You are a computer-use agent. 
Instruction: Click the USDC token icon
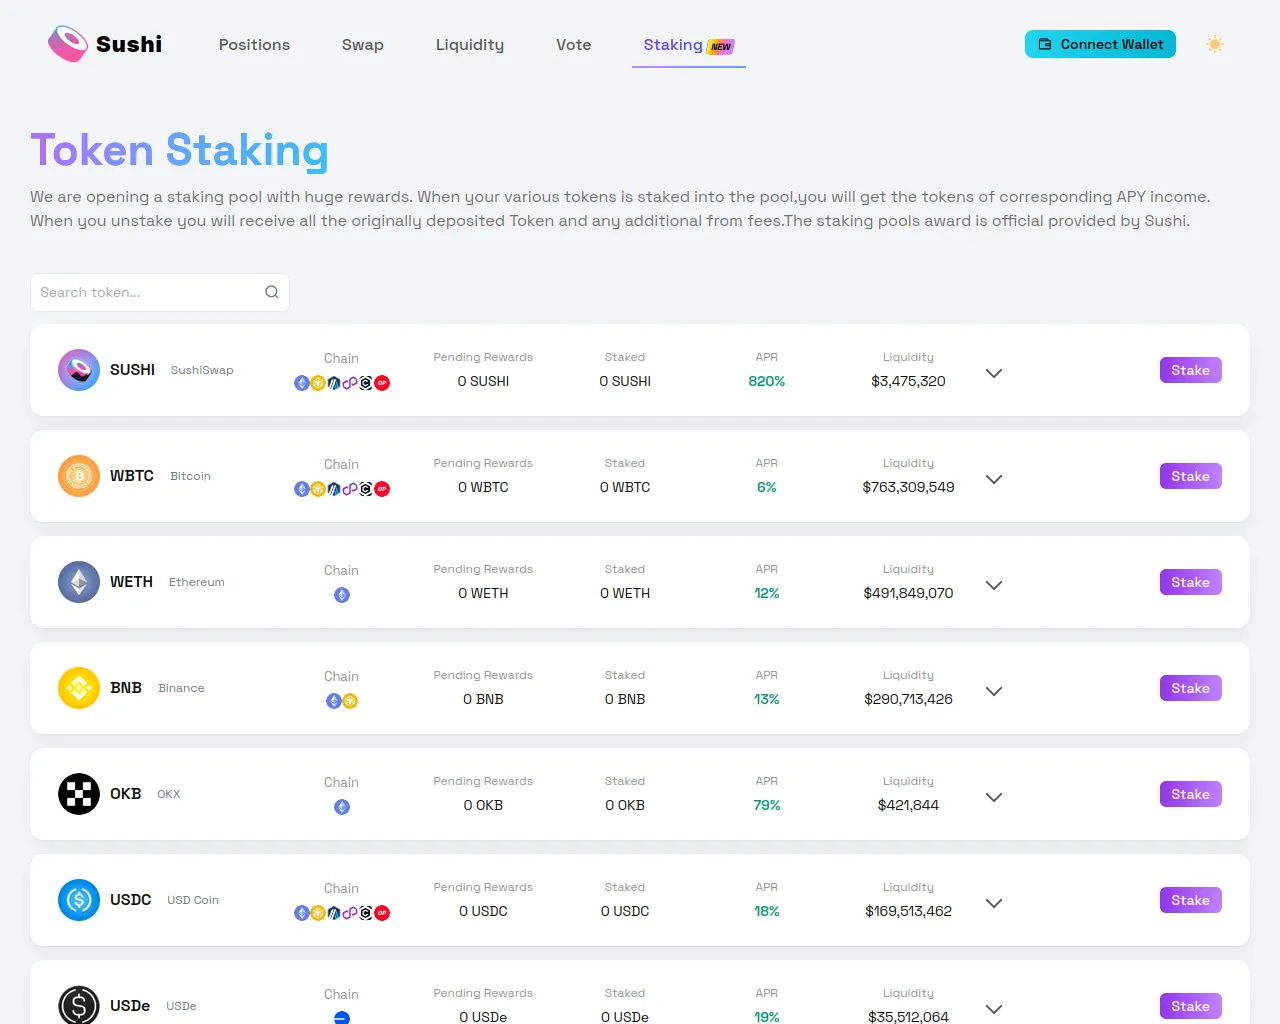[79, 900]
